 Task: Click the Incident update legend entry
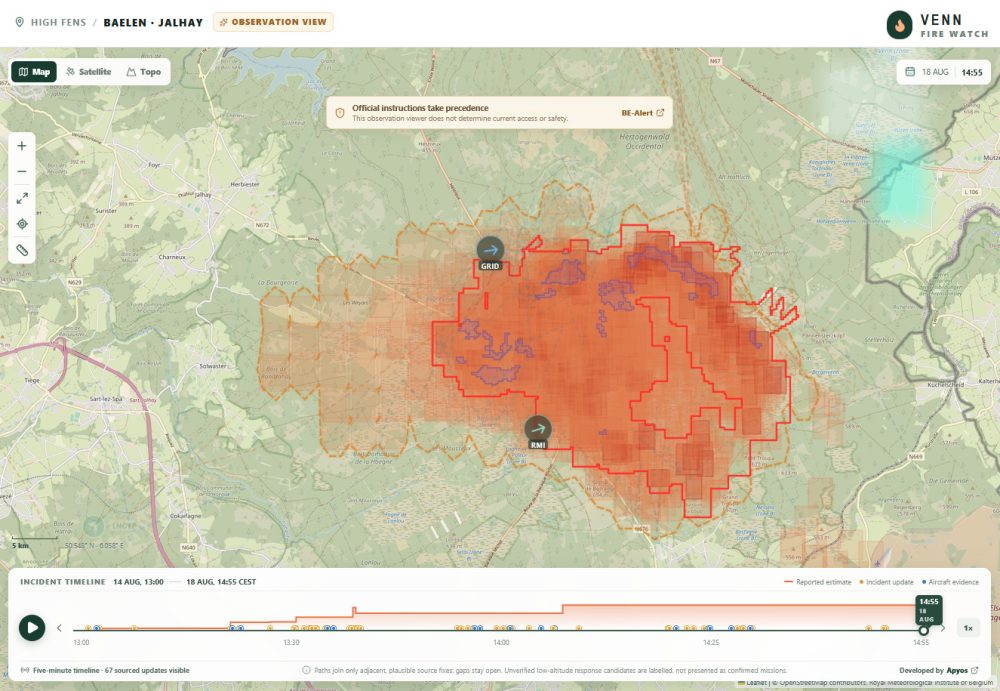click(886, 582)
